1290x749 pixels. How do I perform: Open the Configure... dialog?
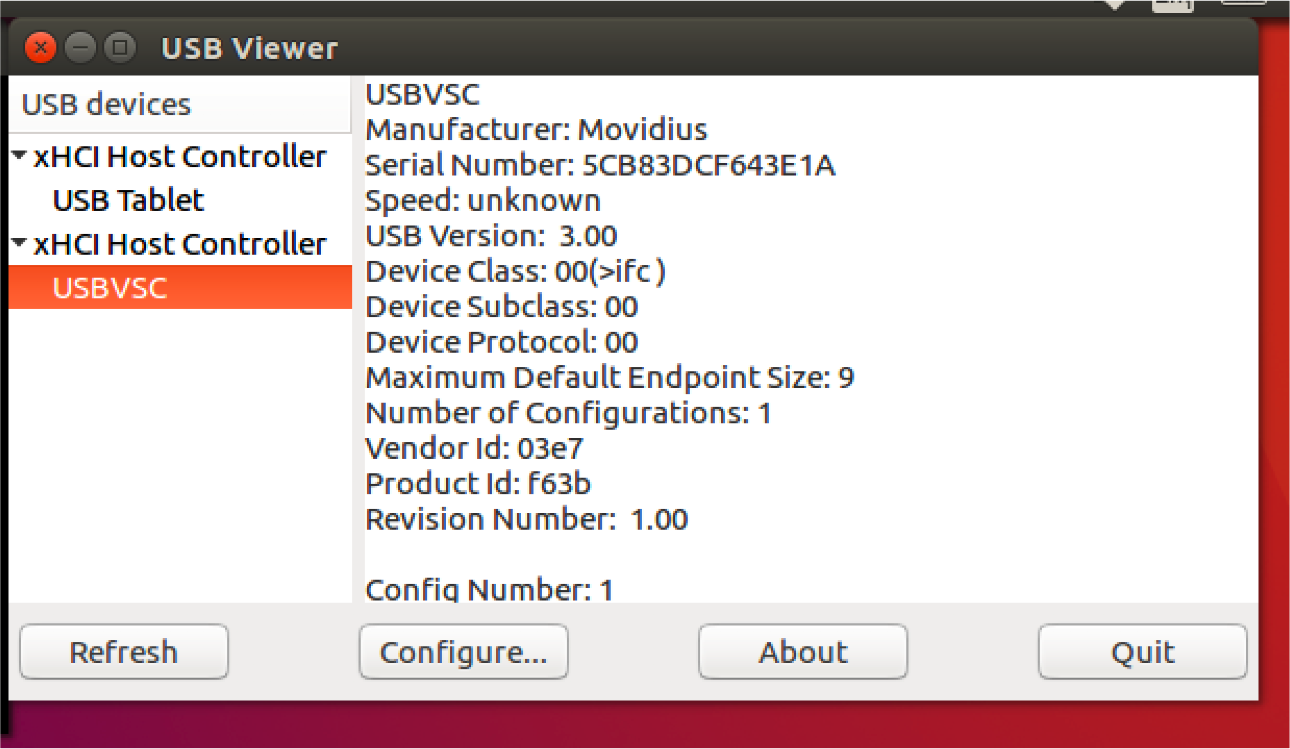(x=463, y=652)
